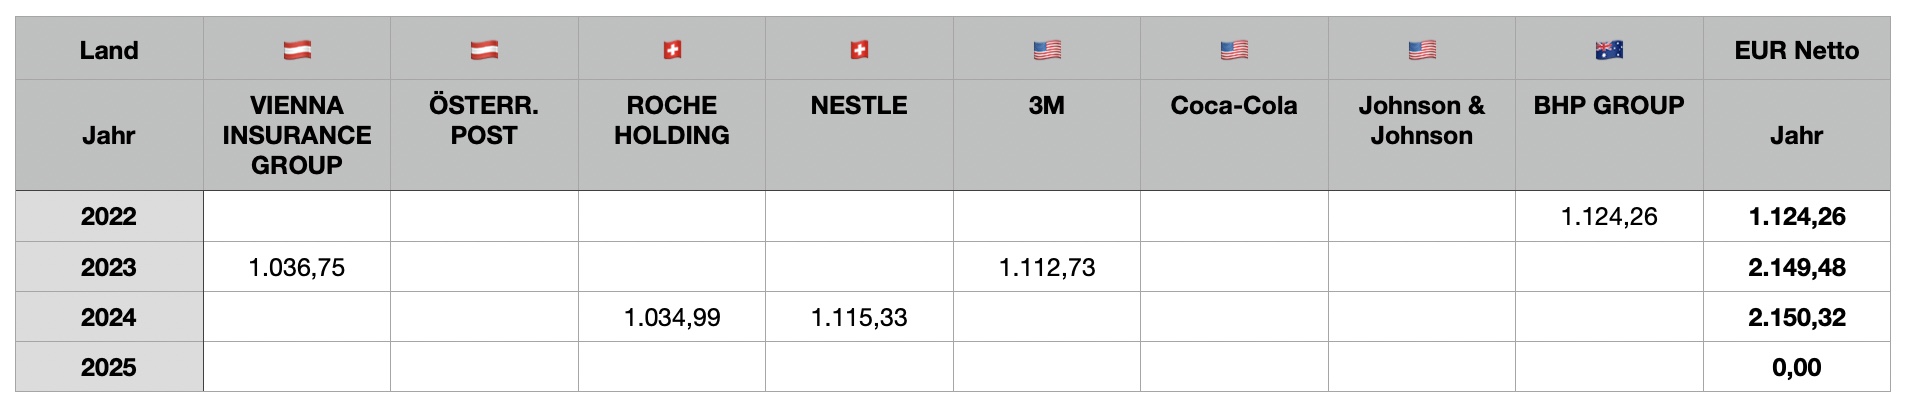Click the Nestle value 1.115,33
This screenshot has height=408, width=1906.
coord(859,317)
